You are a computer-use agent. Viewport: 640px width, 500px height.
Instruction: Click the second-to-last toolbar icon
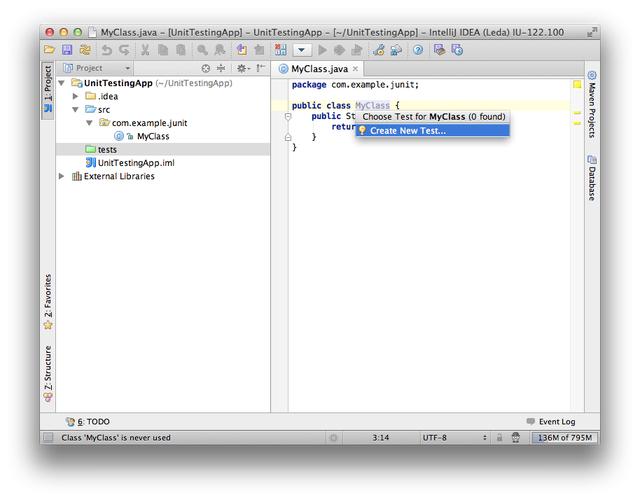tap(439, 50)
